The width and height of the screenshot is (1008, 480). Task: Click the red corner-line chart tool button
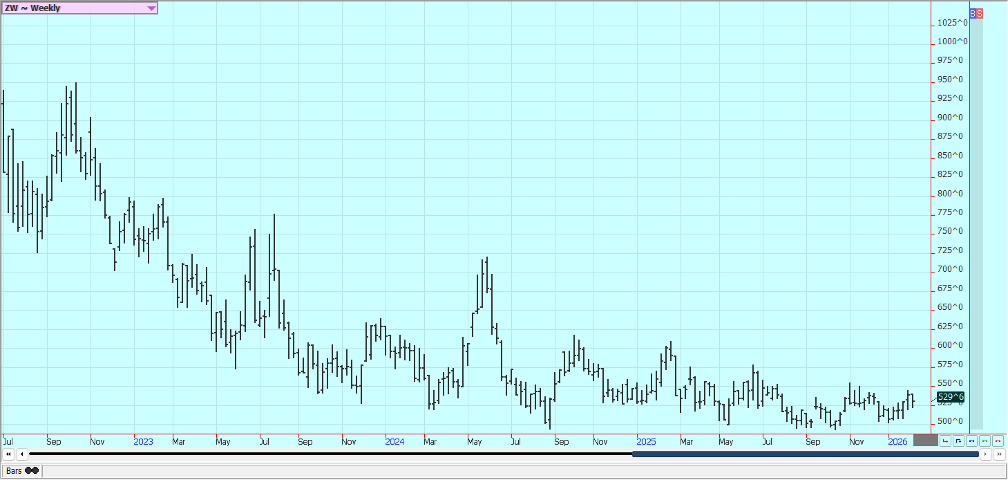coord(946,440)
